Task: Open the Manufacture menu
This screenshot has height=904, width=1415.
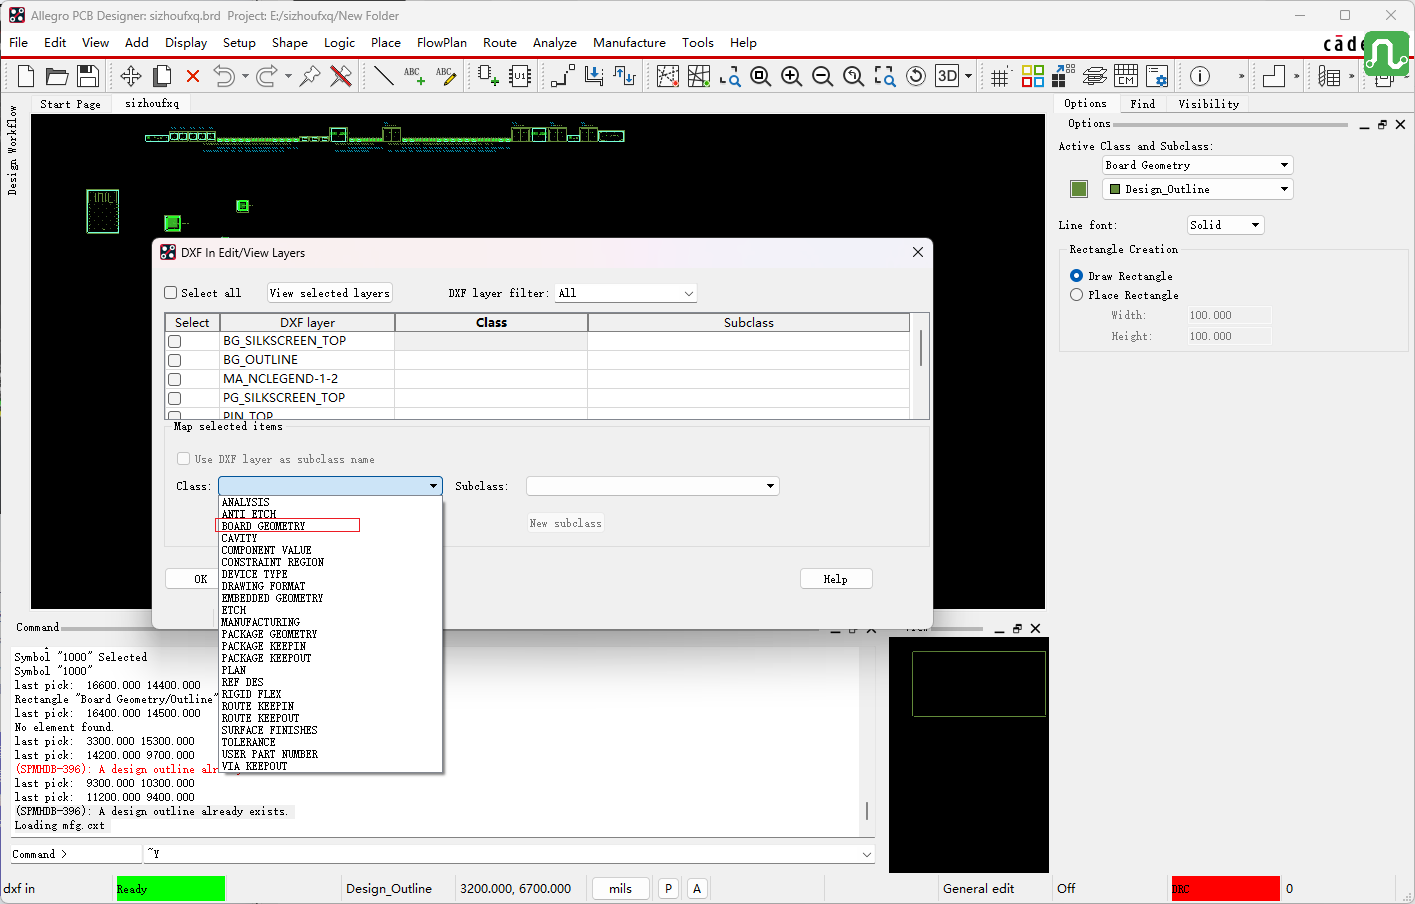Action: pyautogui.click(x=629, y=42)
